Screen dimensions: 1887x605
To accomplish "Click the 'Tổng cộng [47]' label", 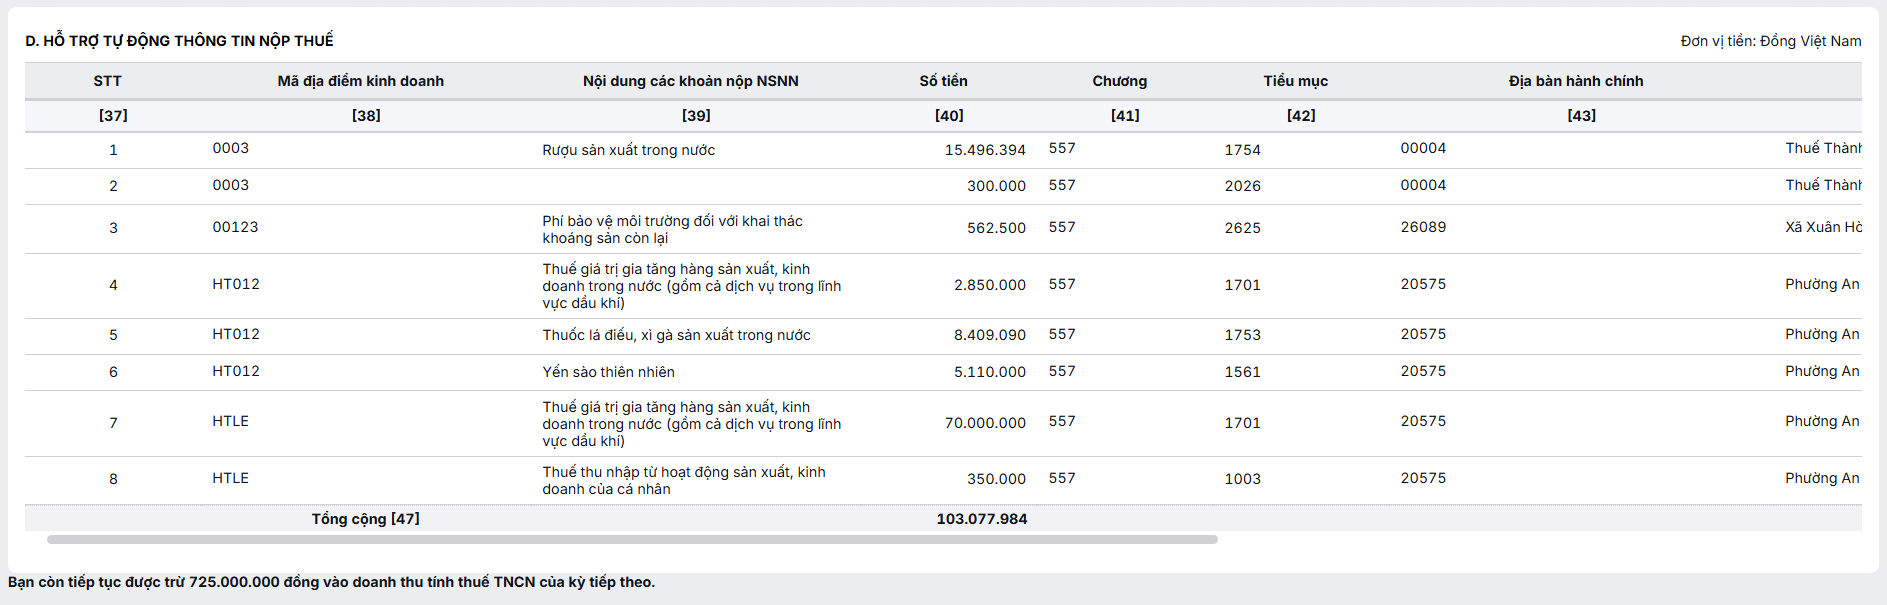I will point(366,519).
